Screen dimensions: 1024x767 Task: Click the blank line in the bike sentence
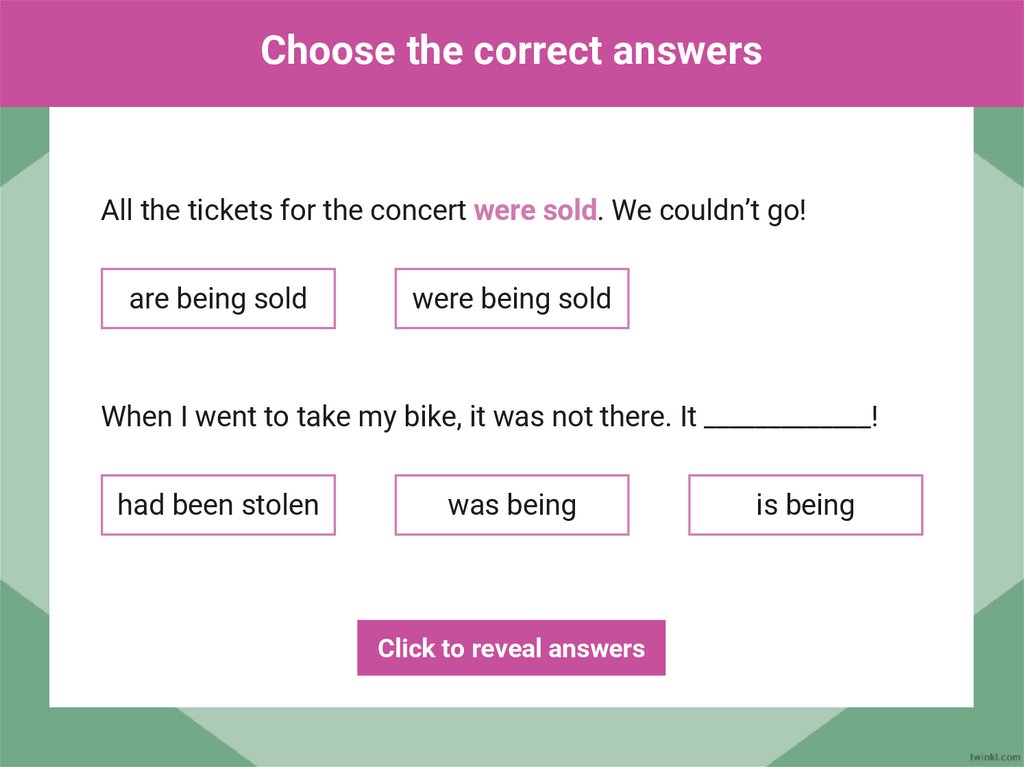pos(787,418)
